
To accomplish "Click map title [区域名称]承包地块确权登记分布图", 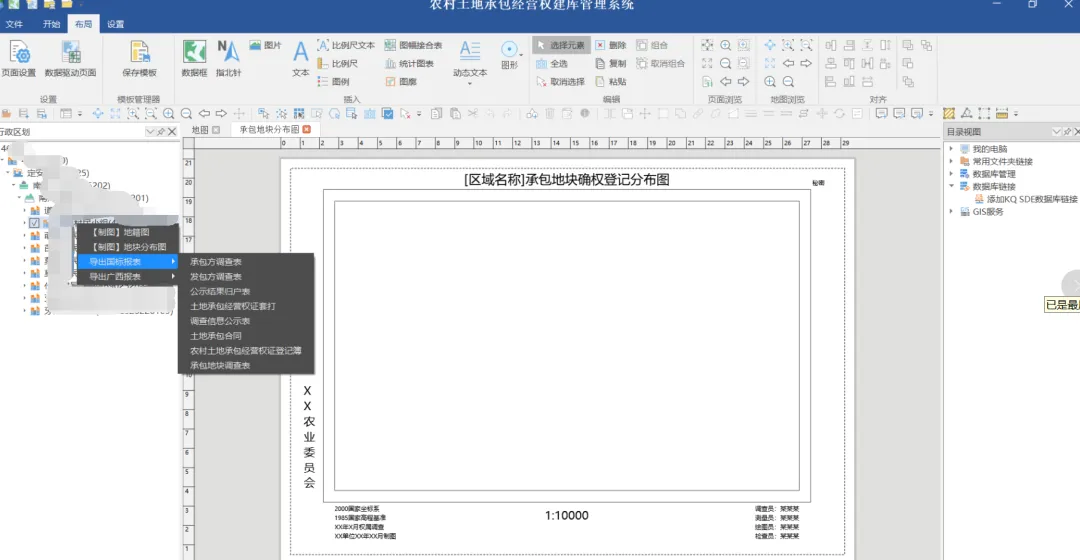I will click(x=567, y=180).
